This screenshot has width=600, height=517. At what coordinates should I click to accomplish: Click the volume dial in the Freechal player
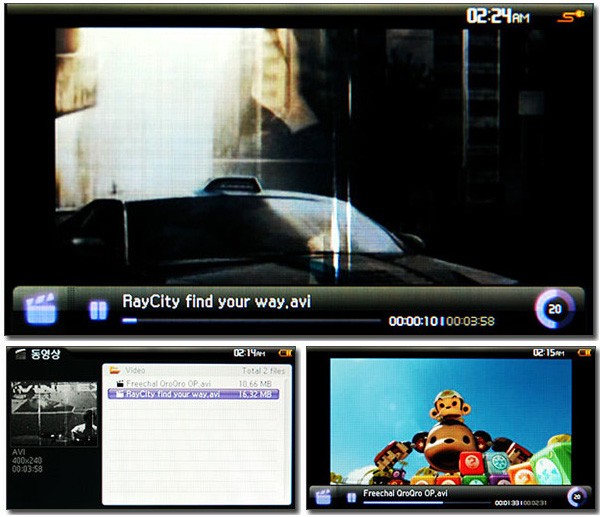click(576, 497)
